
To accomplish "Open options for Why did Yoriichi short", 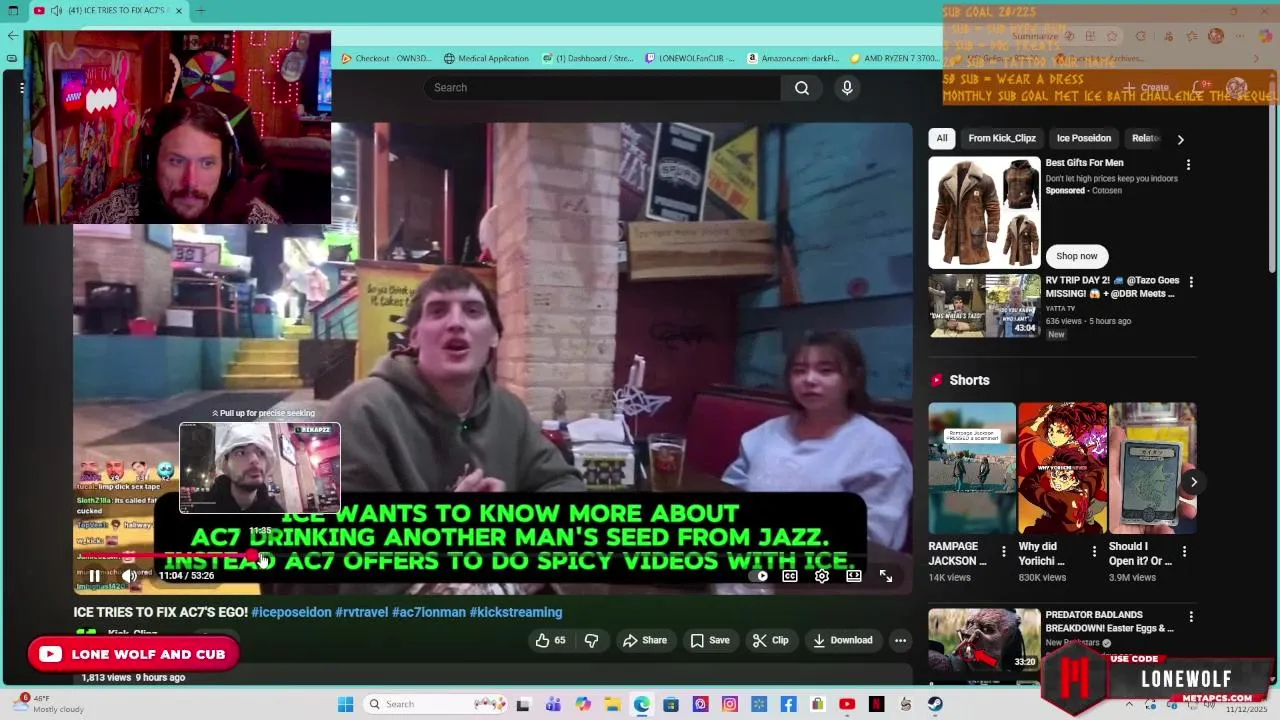I will pos(1094,551).
